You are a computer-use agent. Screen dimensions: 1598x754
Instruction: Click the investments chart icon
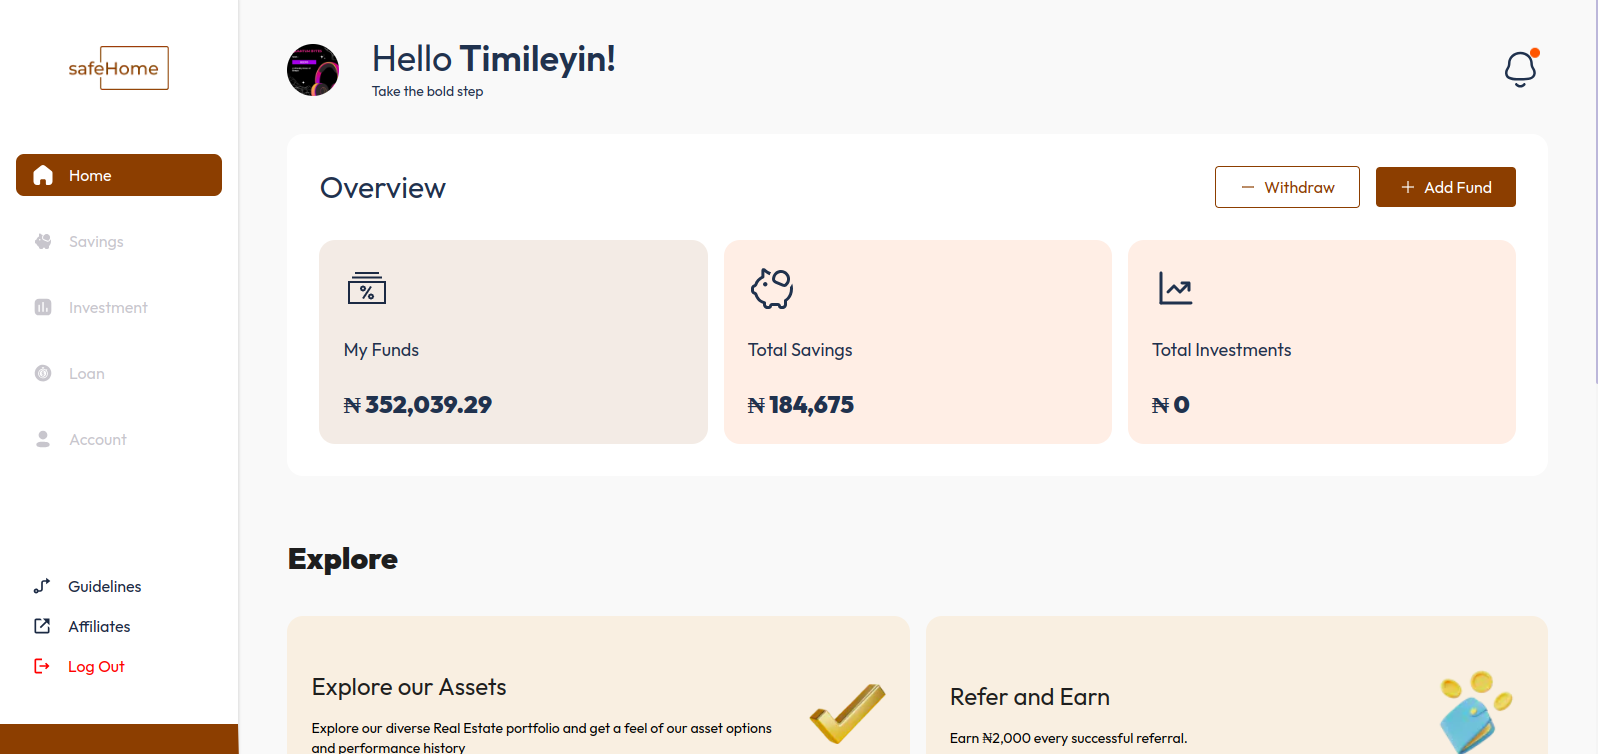point(1175,288)
